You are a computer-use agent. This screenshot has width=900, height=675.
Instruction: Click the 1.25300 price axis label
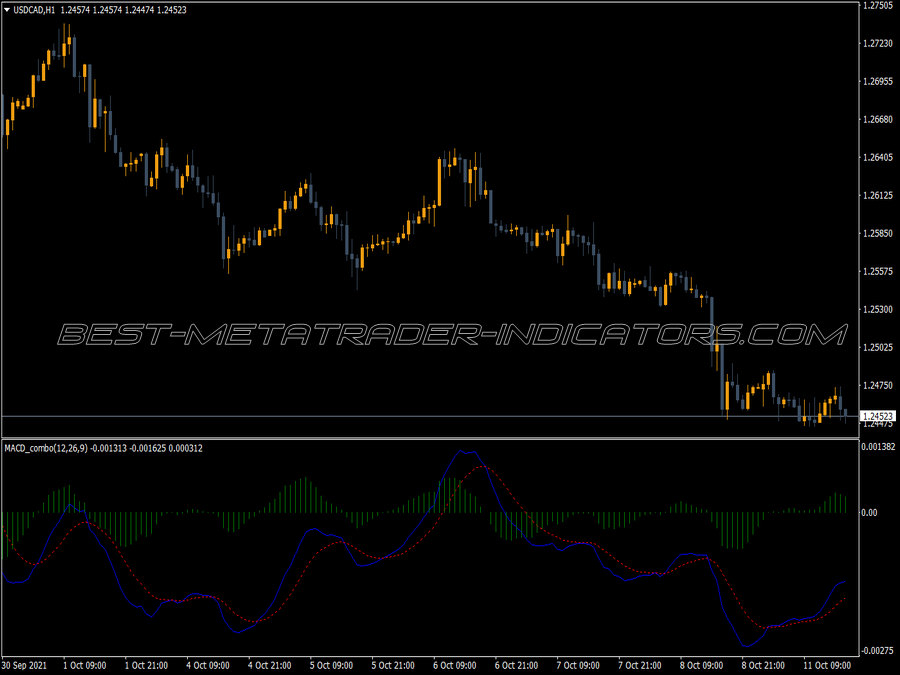click(x=878, y=309)
